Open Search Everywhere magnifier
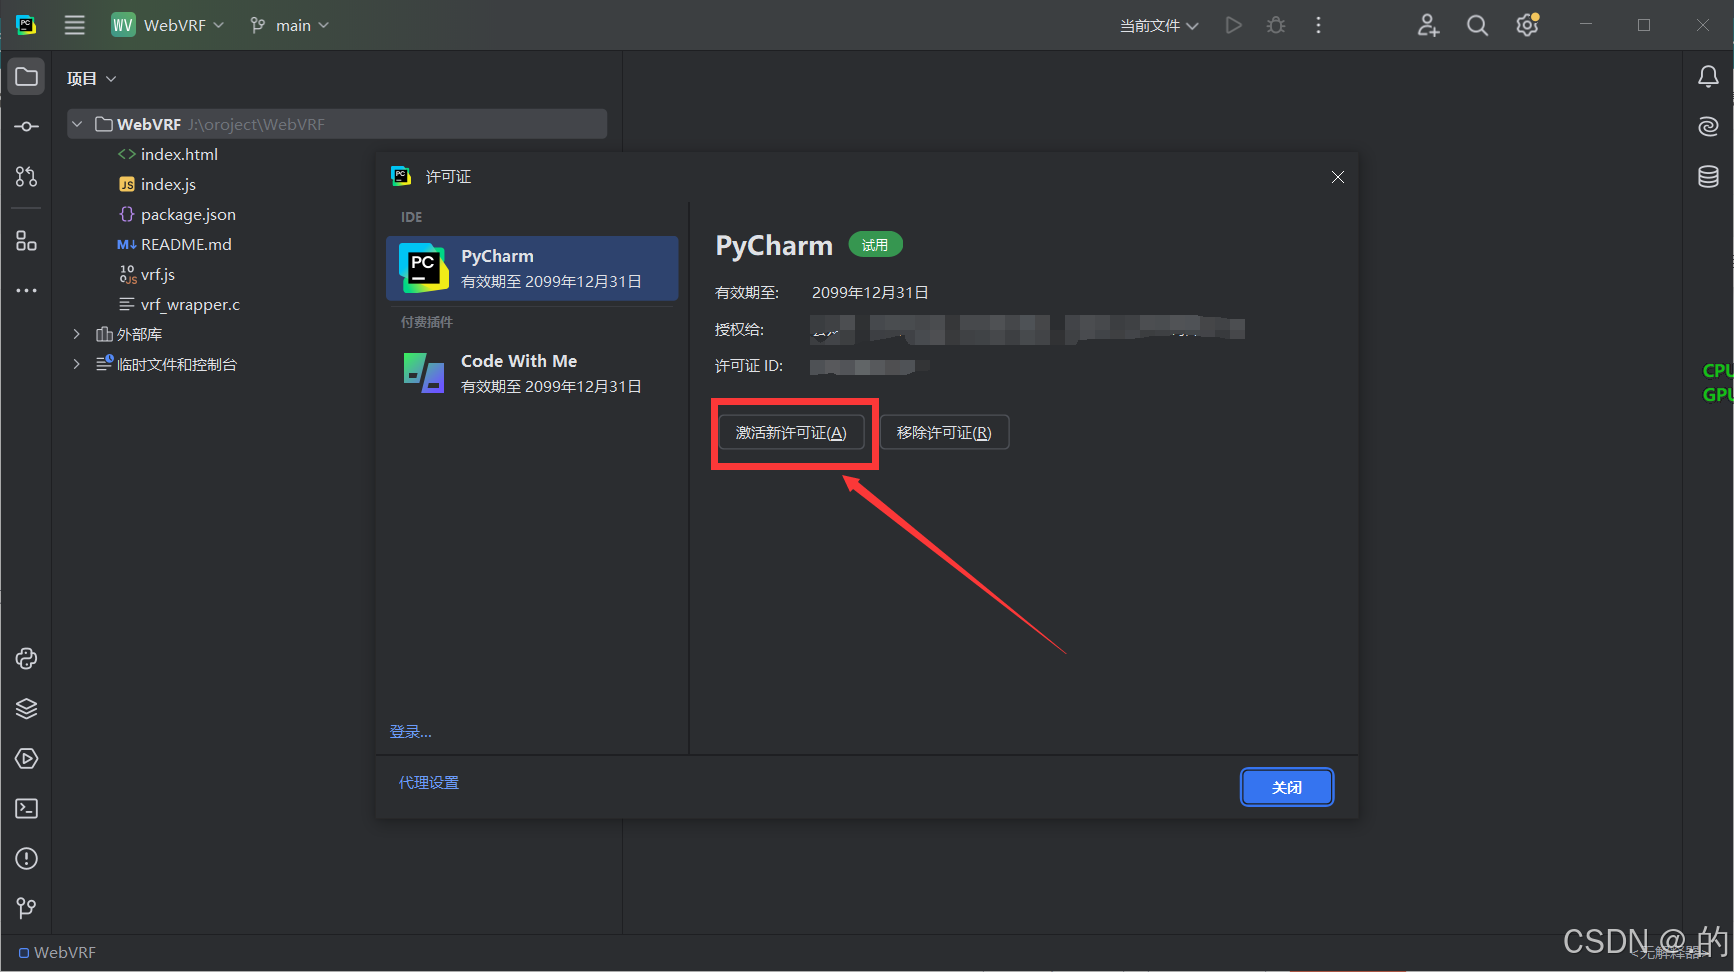 click(1477, 25)
